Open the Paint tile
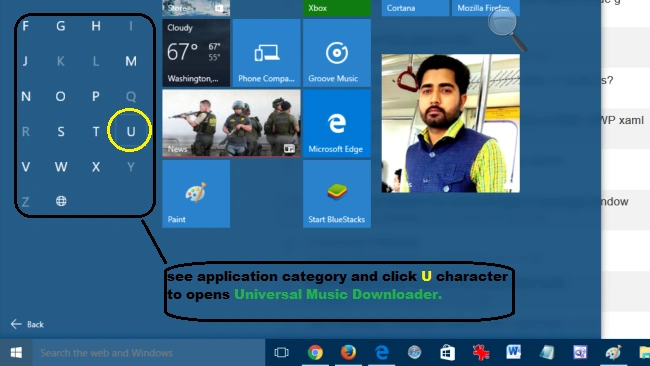 coord(196,194)
